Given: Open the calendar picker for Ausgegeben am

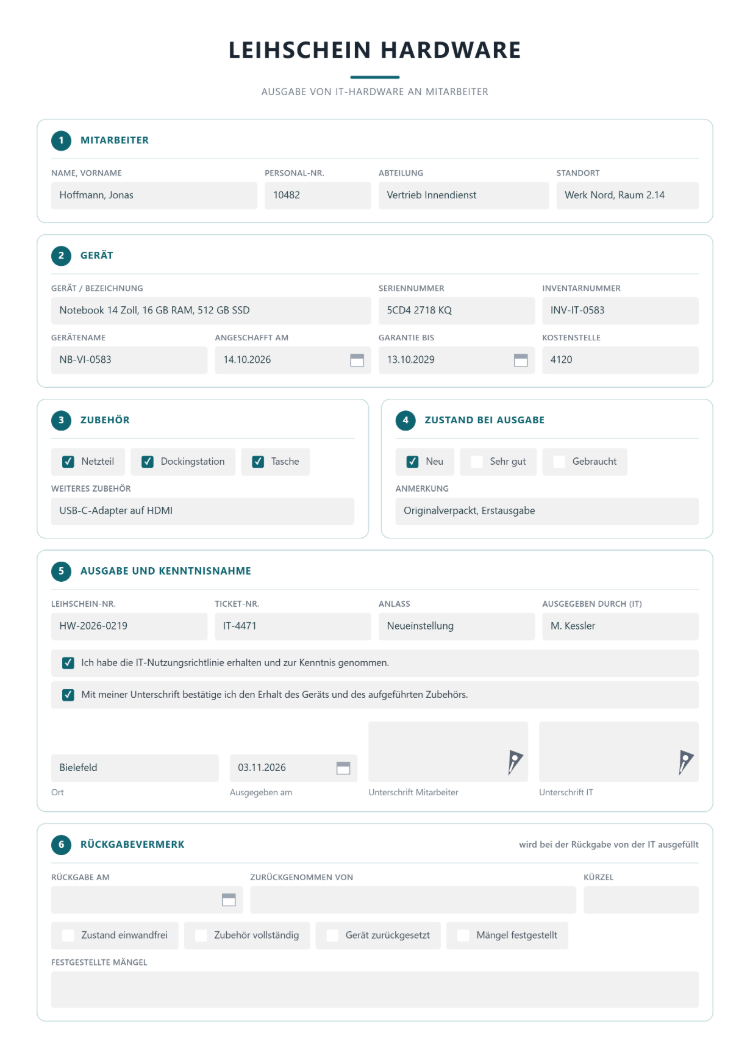Looking at the screenshot, I should pyautogui.click(x=344, y=768).
